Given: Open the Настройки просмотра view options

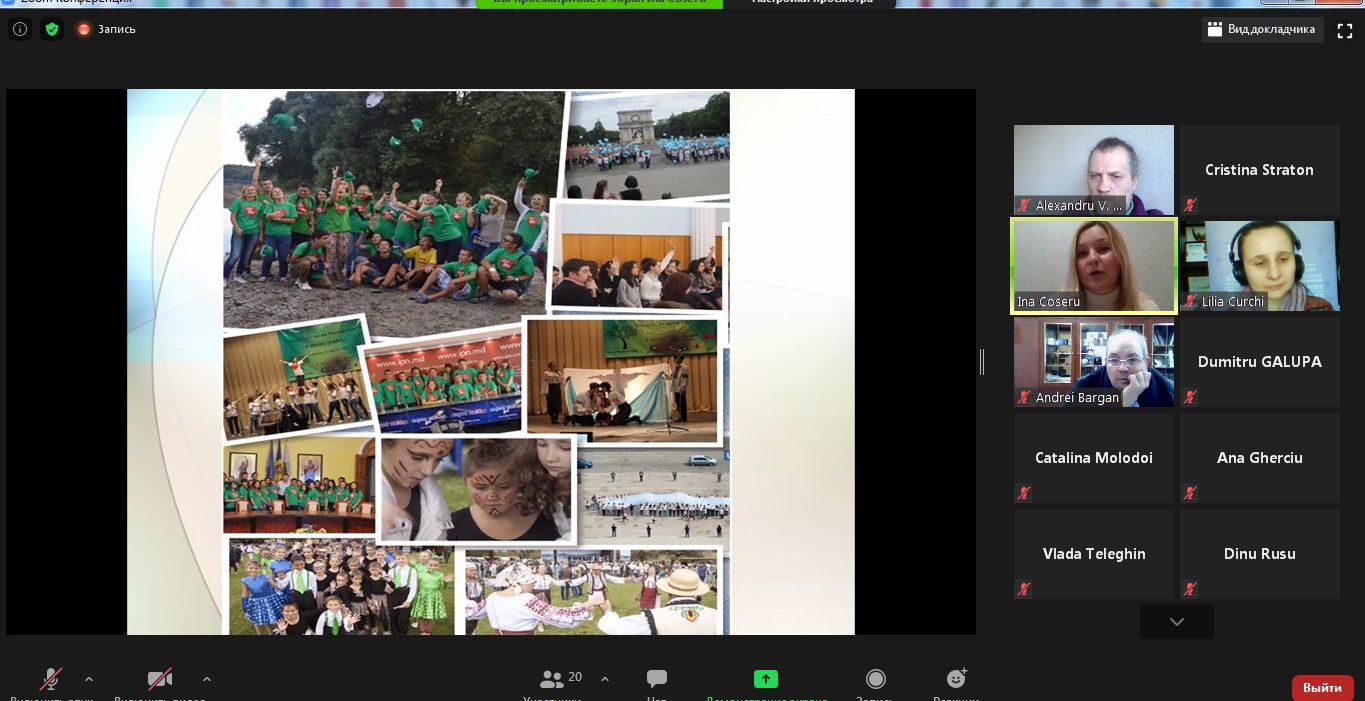Looking at the screenshot, I should coord(812,3).
